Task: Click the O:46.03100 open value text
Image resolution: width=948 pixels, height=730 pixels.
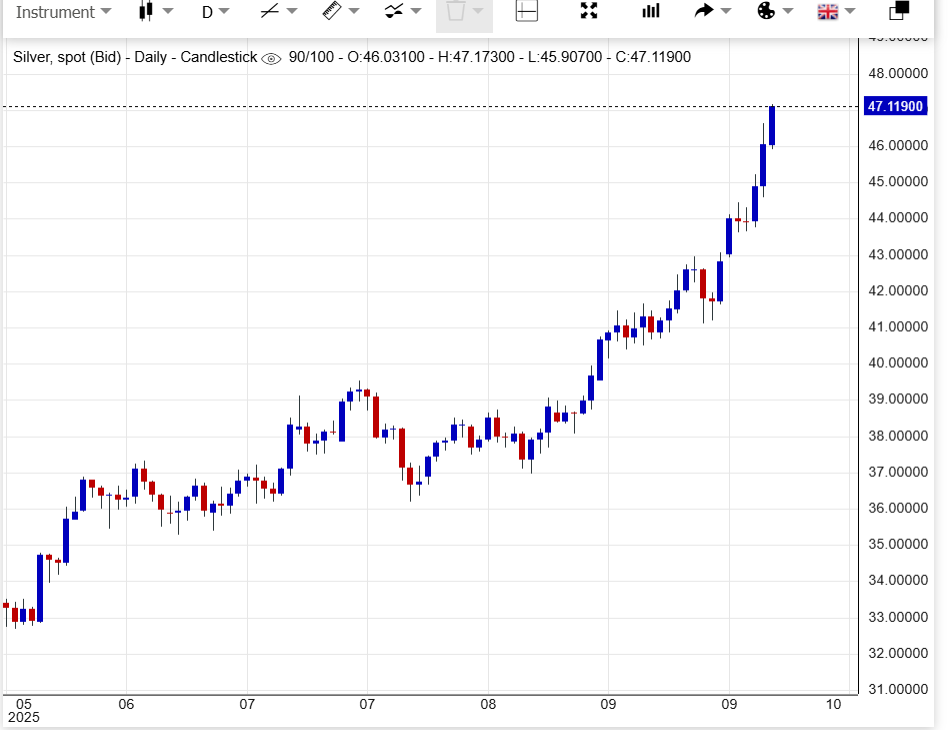Action: click(386, 57)
